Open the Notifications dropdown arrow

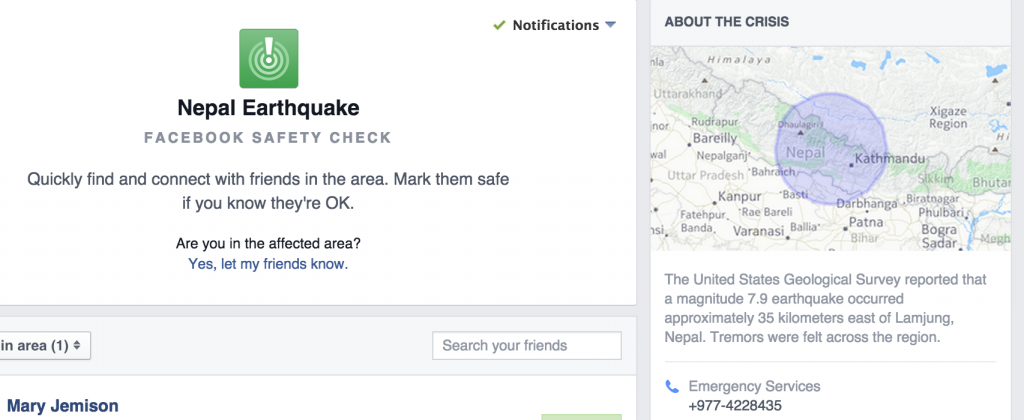pyautogui.click(x=610, y=25)
